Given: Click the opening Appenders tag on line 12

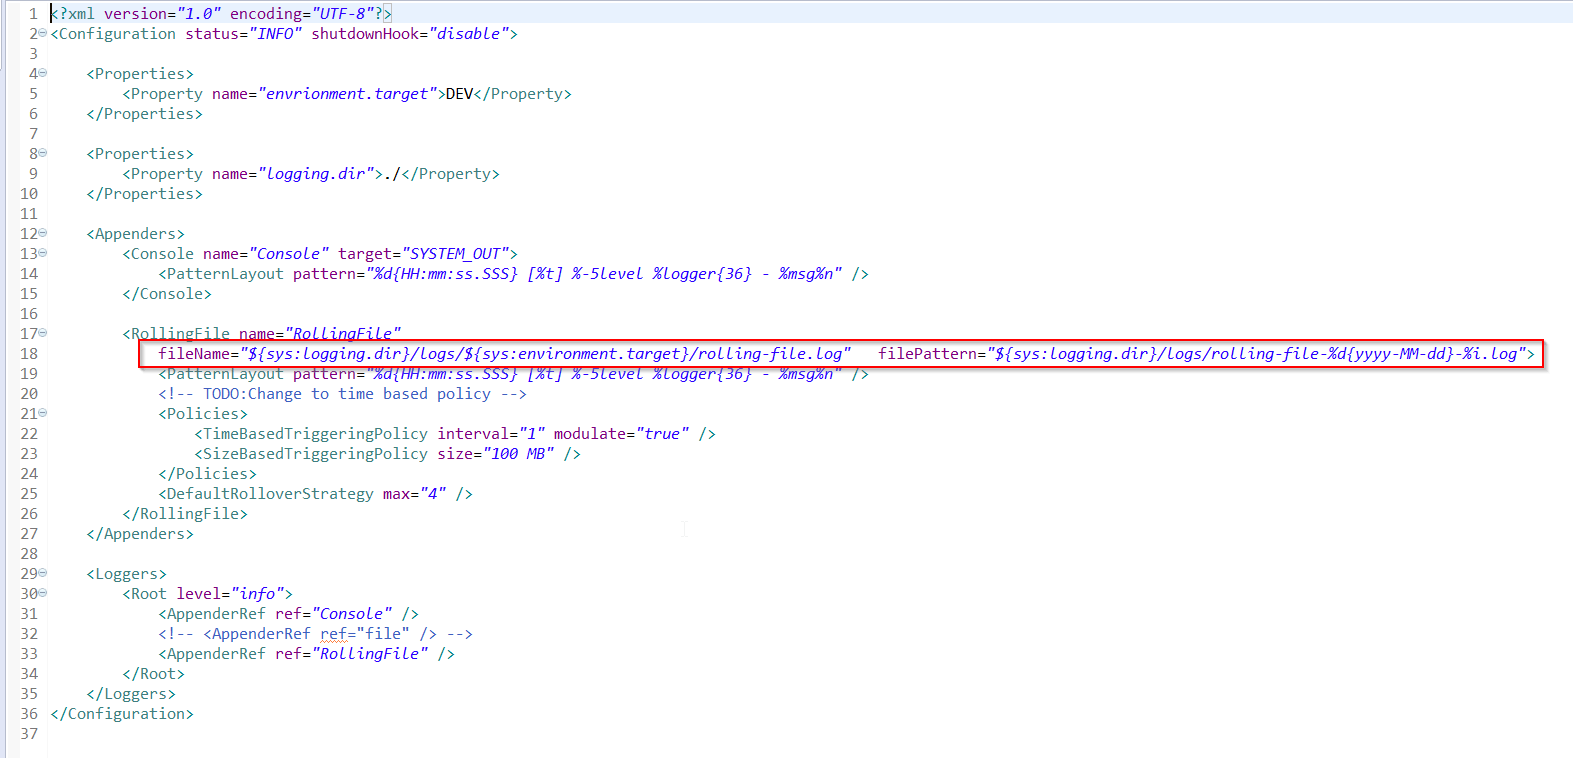Looking at the screenshot, I should (x=136, y=234).
